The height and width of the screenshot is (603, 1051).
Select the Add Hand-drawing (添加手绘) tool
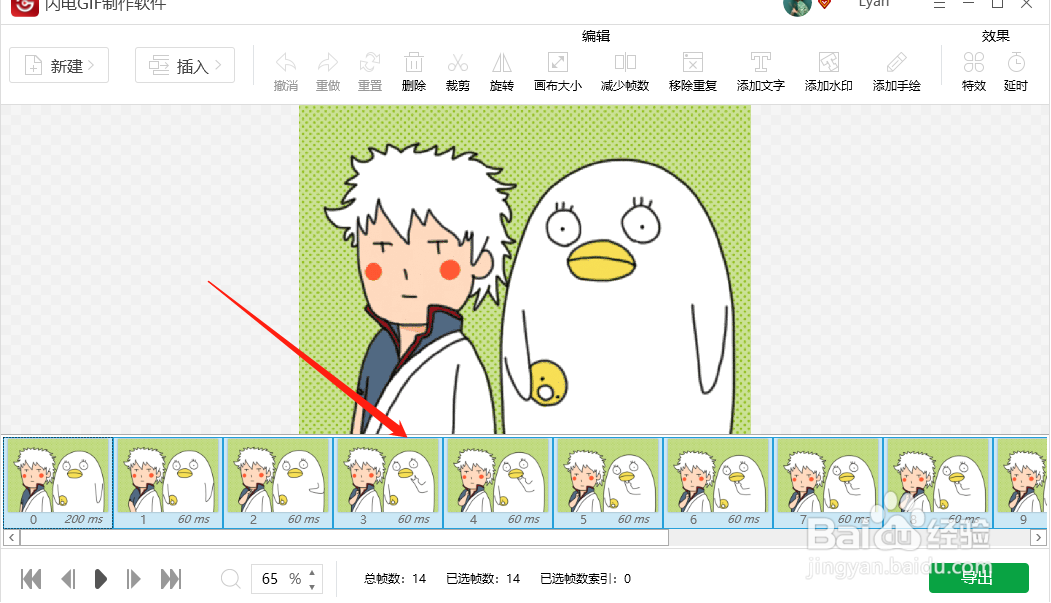coord(896,63)
